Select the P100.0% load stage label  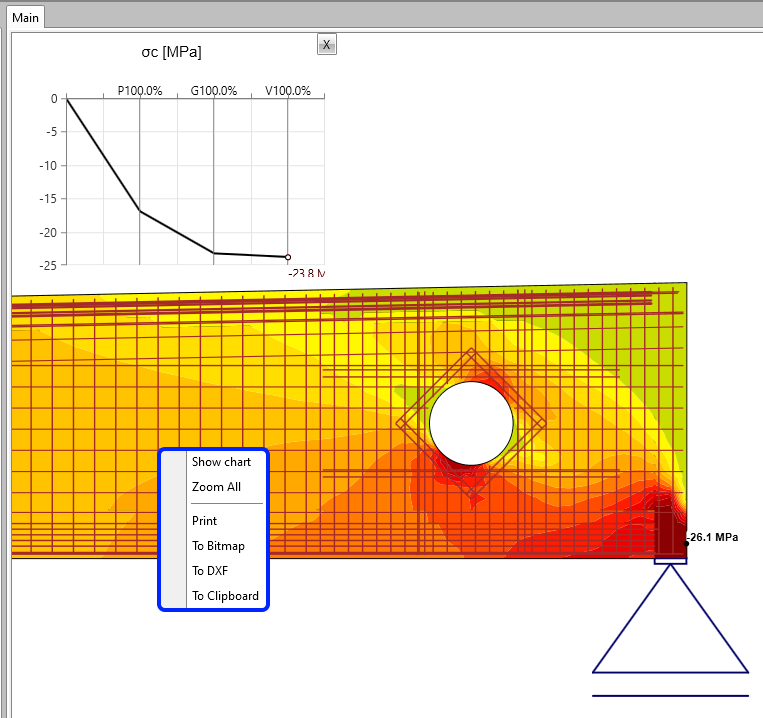(x=140, y=91)
